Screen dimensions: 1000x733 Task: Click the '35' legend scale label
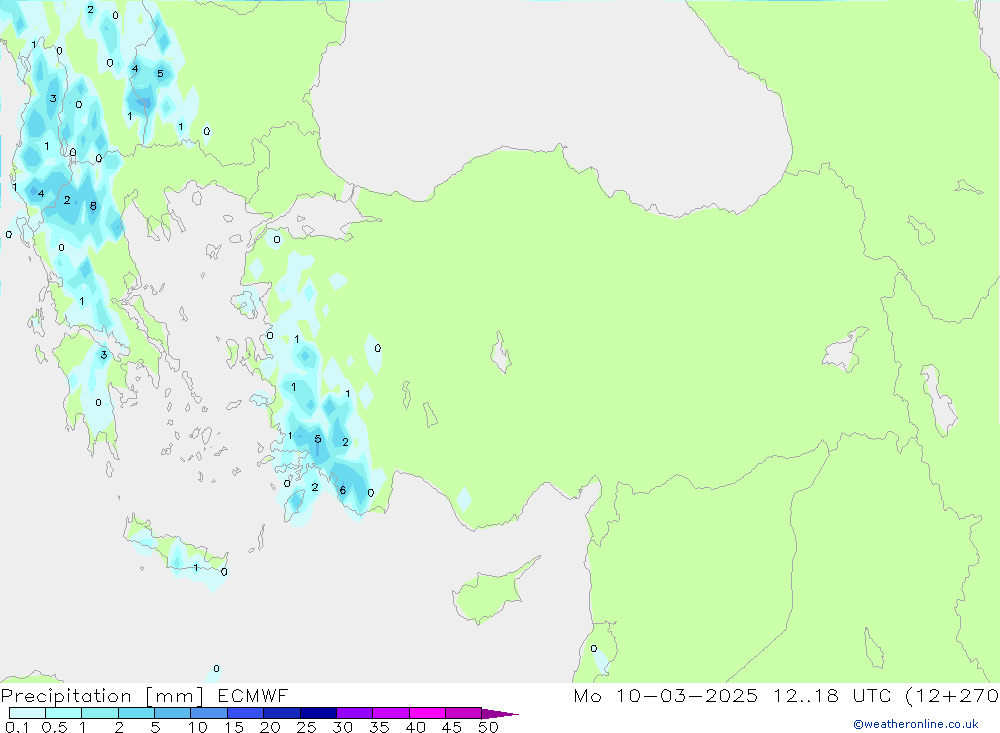tap(379, 727)
